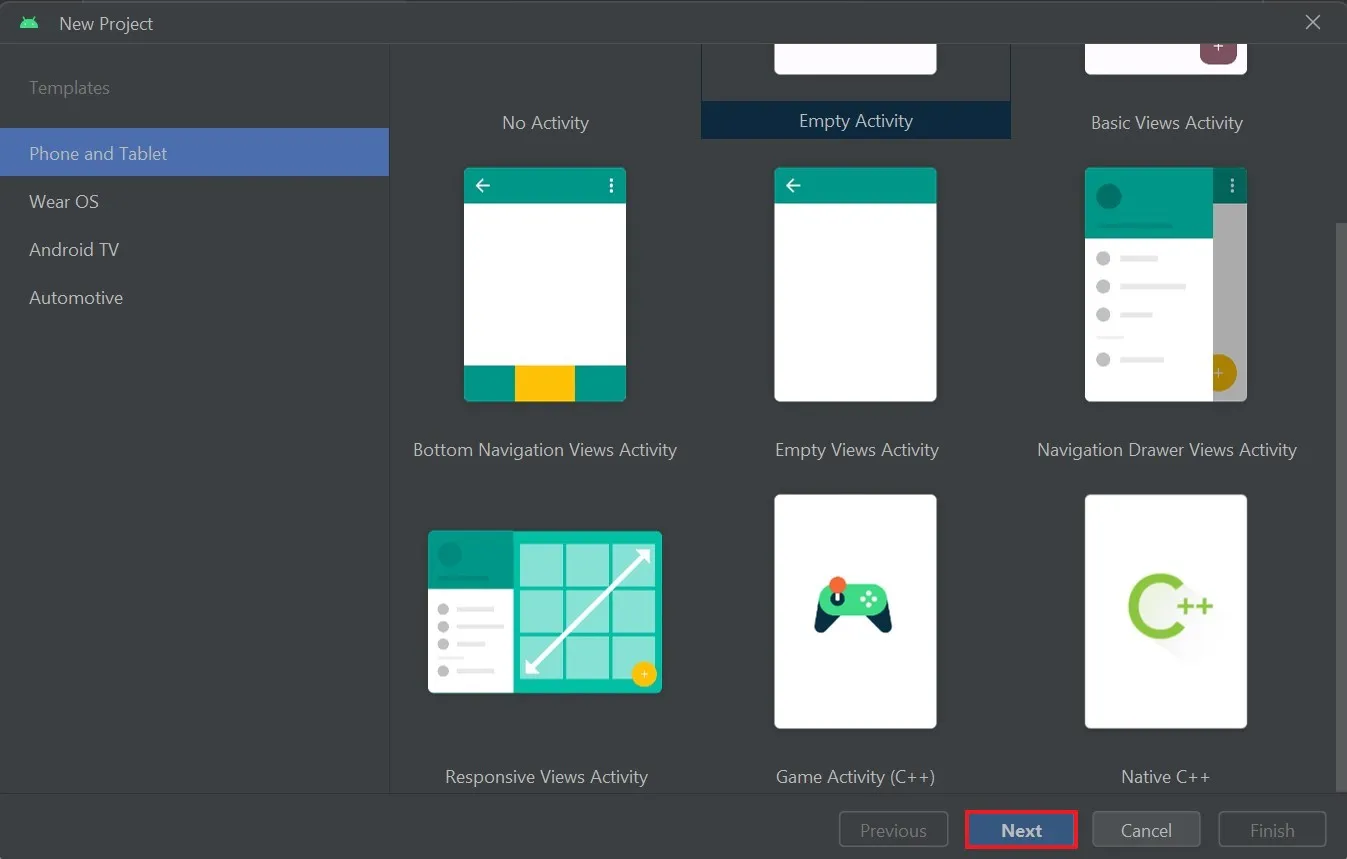Click the Previous navigation button
Viewport: 1347px width, 859px height.
tap(893, 830)
